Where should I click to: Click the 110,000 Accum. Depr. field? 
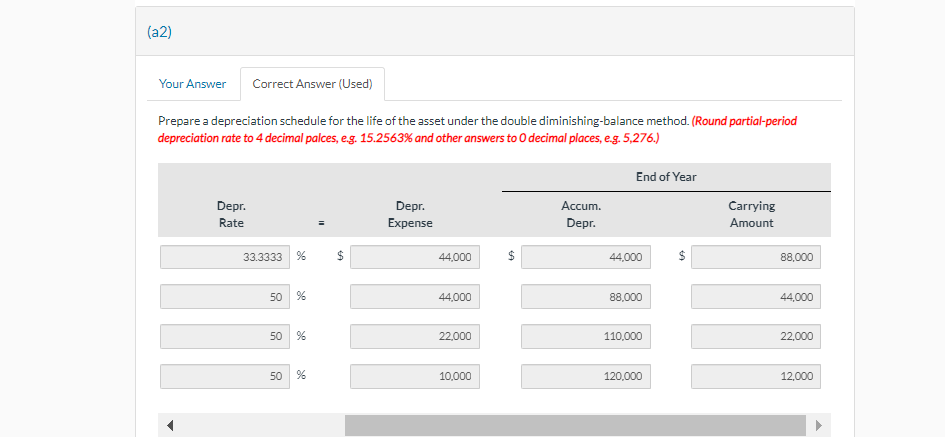[586, 336]
